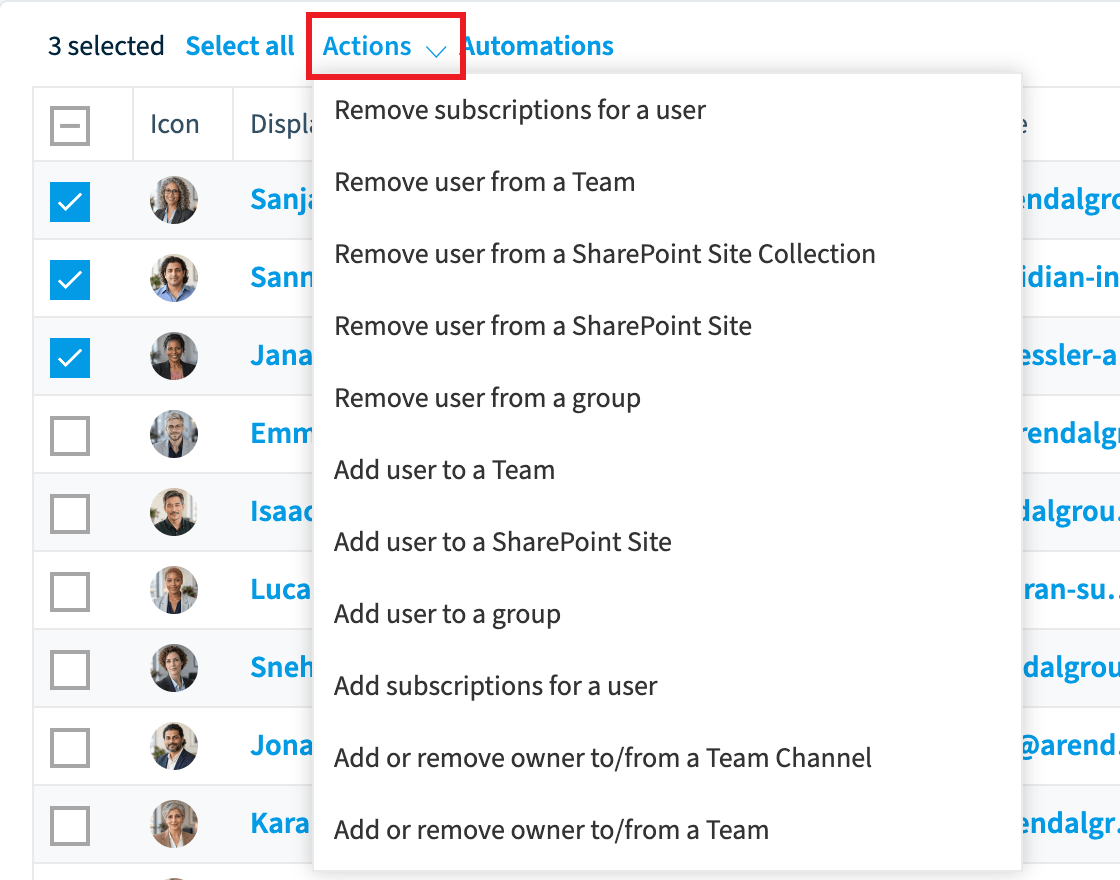Image resolution: width=1120 pixels, height=880 pixels.
Task: Uncheck the checkbox in Sann row
Action: [70, 280]
